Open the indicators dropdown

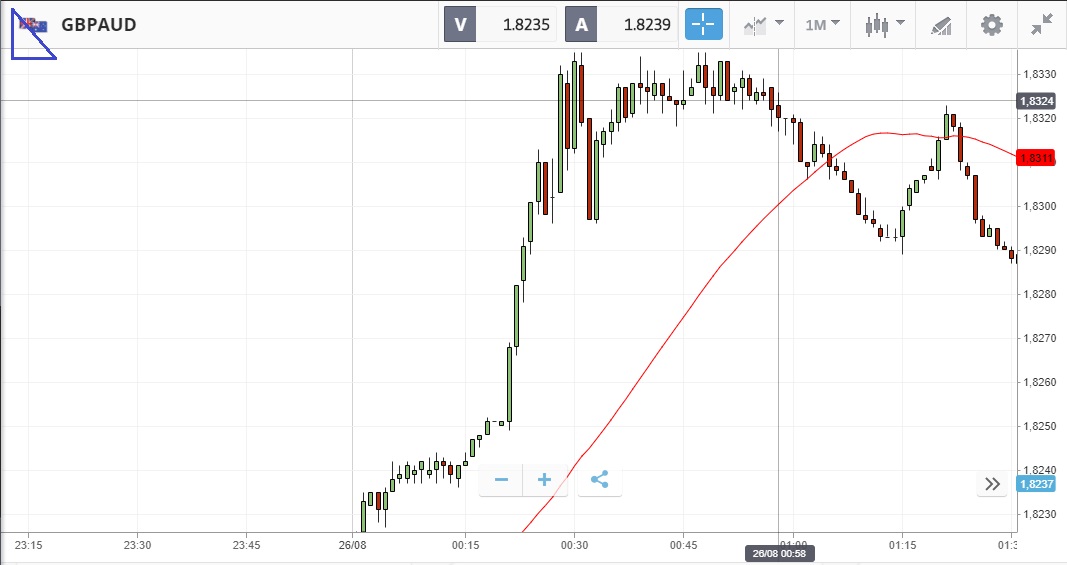pos(764,25)
